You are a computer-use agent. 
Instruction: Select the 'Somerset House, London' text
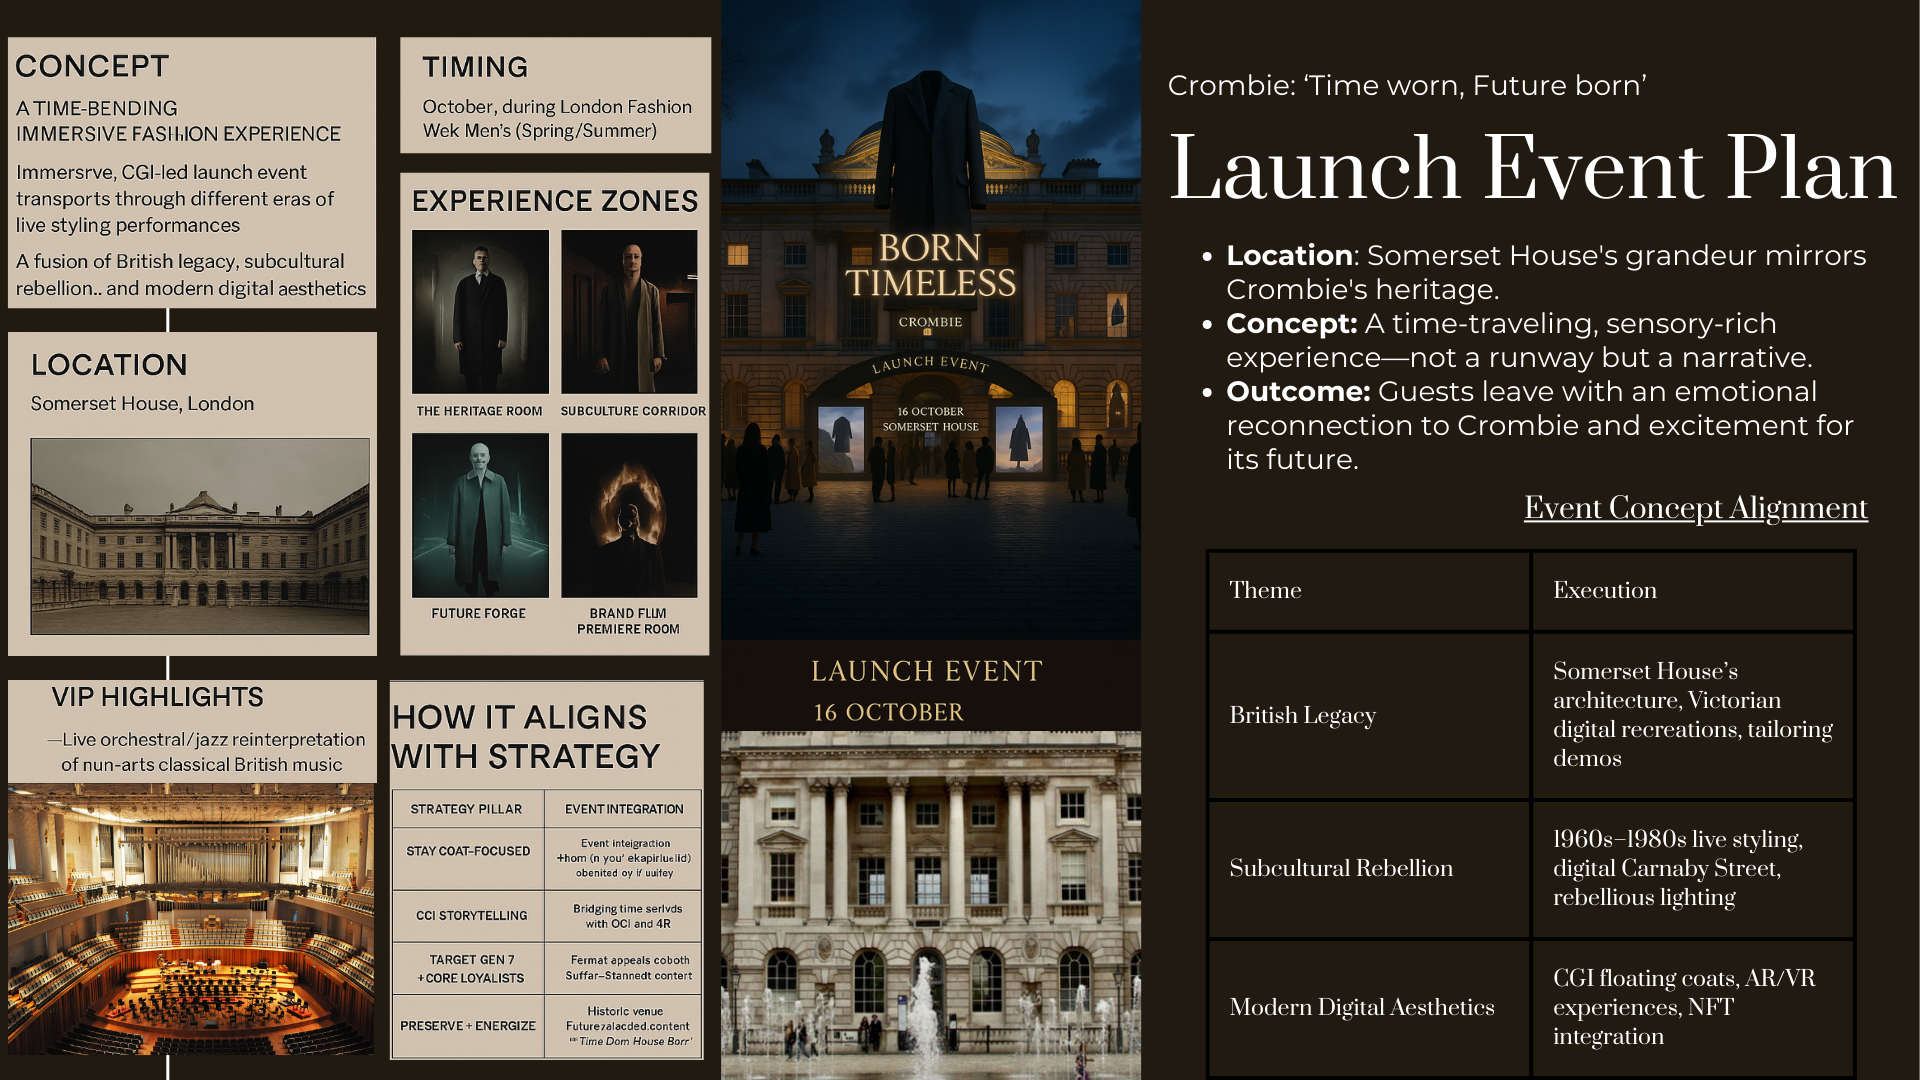[x=142, y=404]
